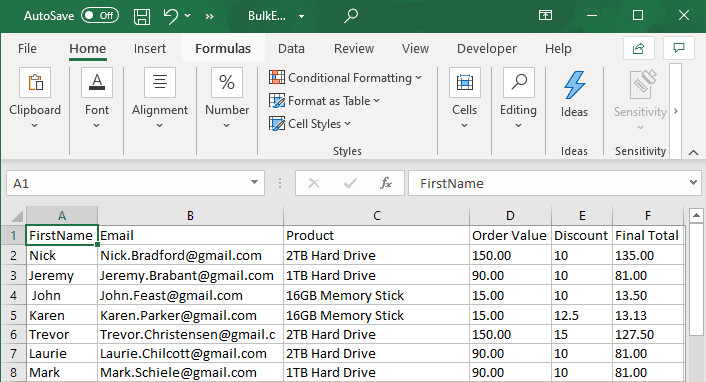The height and width of the screenshot is (382, 706).
Task: Expand the Editing group chevron
Action: point(518,126)
